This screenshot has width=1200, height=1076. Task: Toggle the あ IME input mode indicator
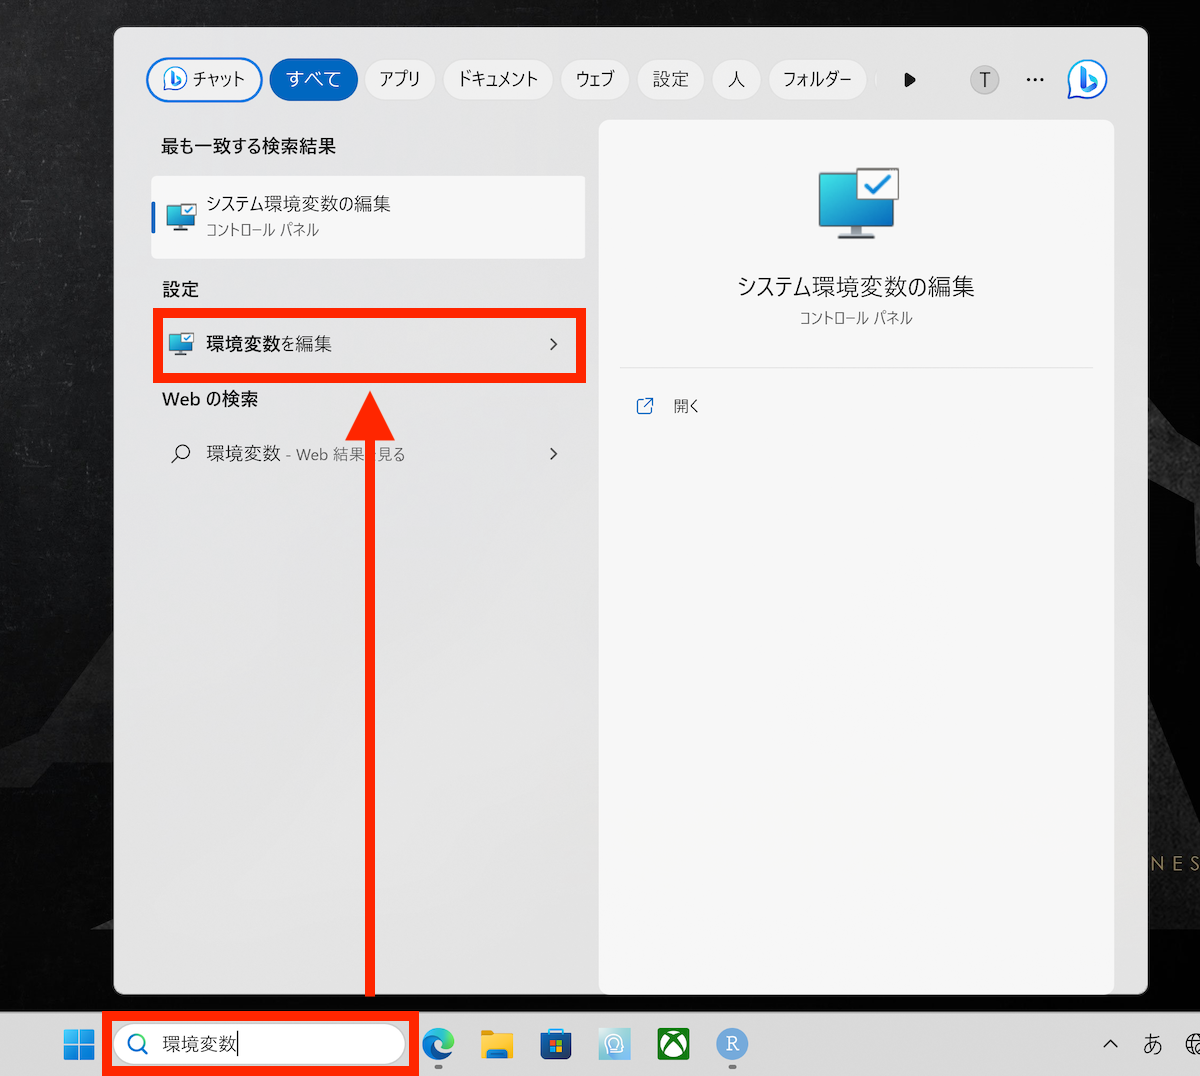(1153, 1044)
